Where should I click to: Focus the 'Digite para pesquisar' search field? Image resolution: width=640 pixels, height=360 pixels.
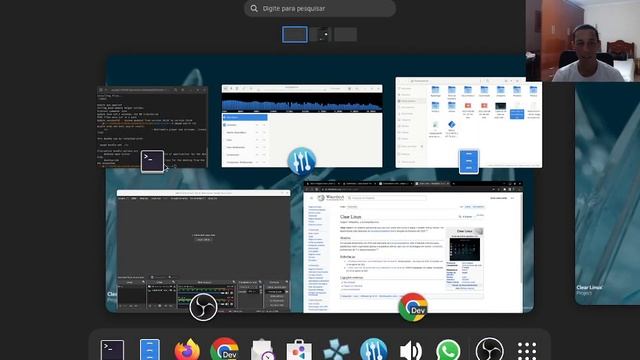[320, 8]
